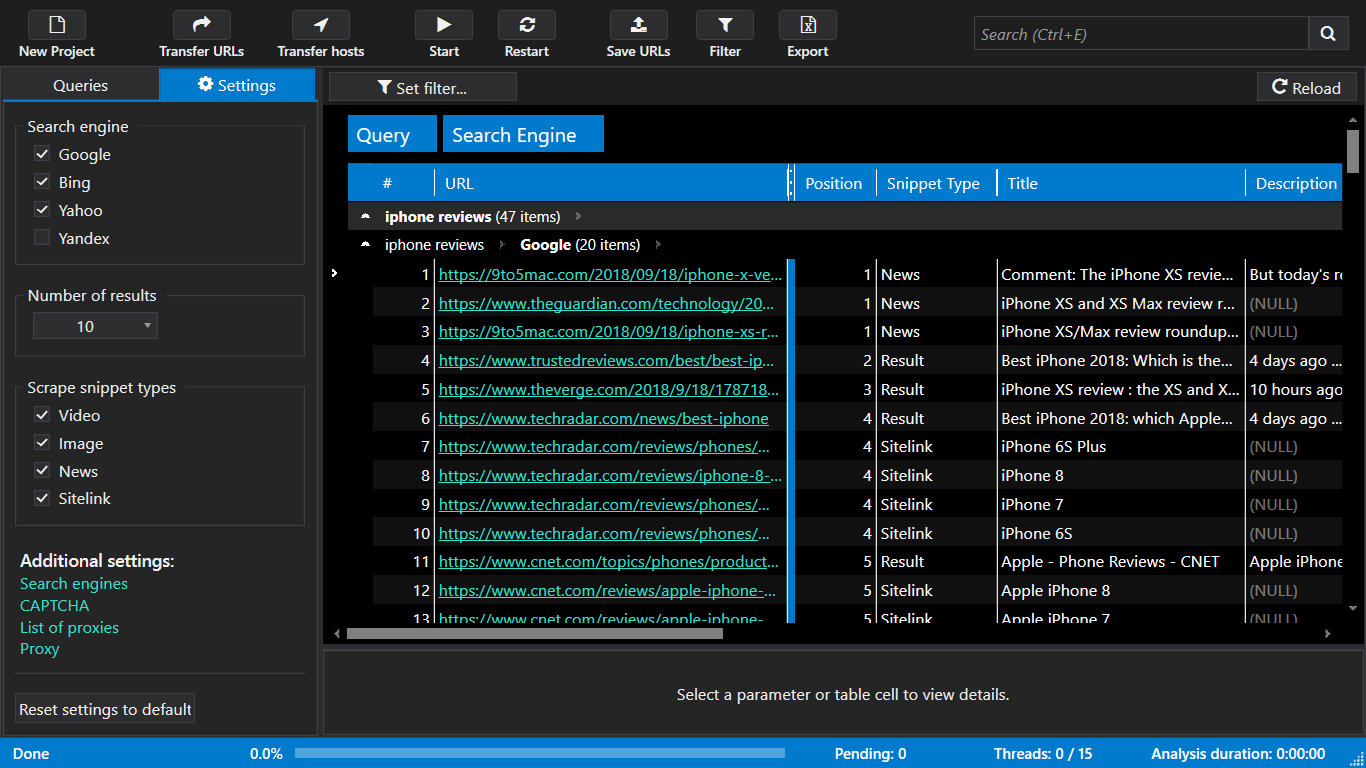Click the New Project icon
1366x768 pixels.
pyautogui.click(x=57, y=25)
